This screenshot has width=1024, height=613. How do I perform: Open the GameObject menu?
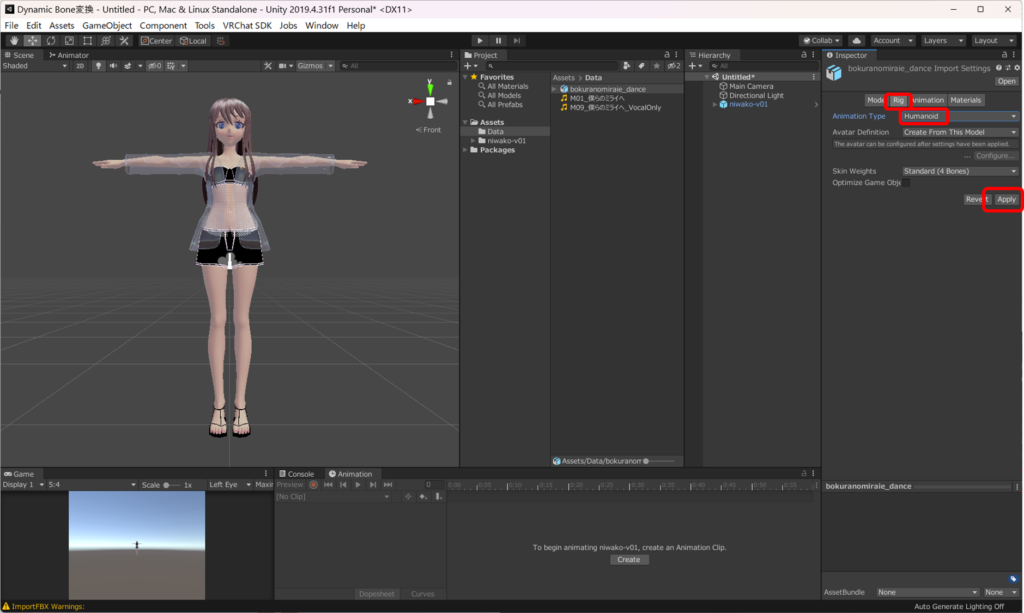tap(107, 25)
